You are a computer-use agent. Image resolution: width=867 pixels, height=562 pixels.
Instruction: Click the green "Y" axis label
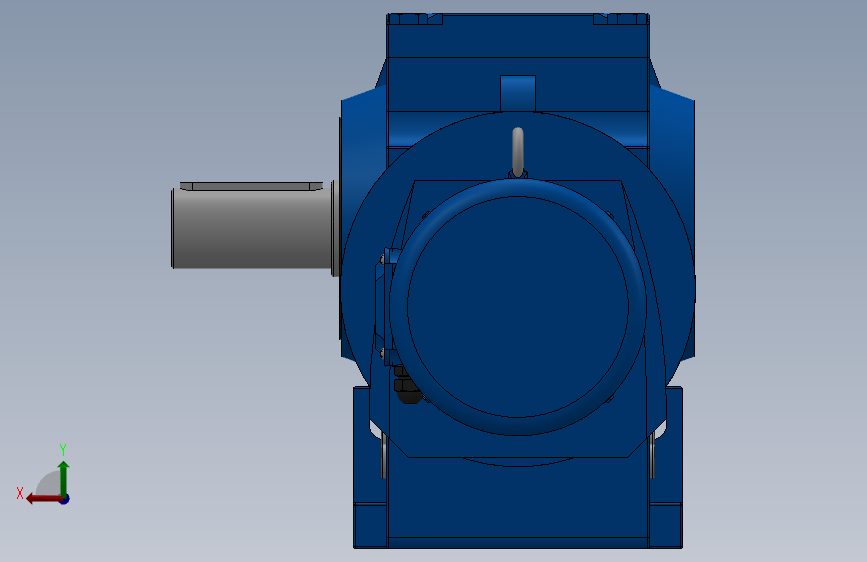63,449
